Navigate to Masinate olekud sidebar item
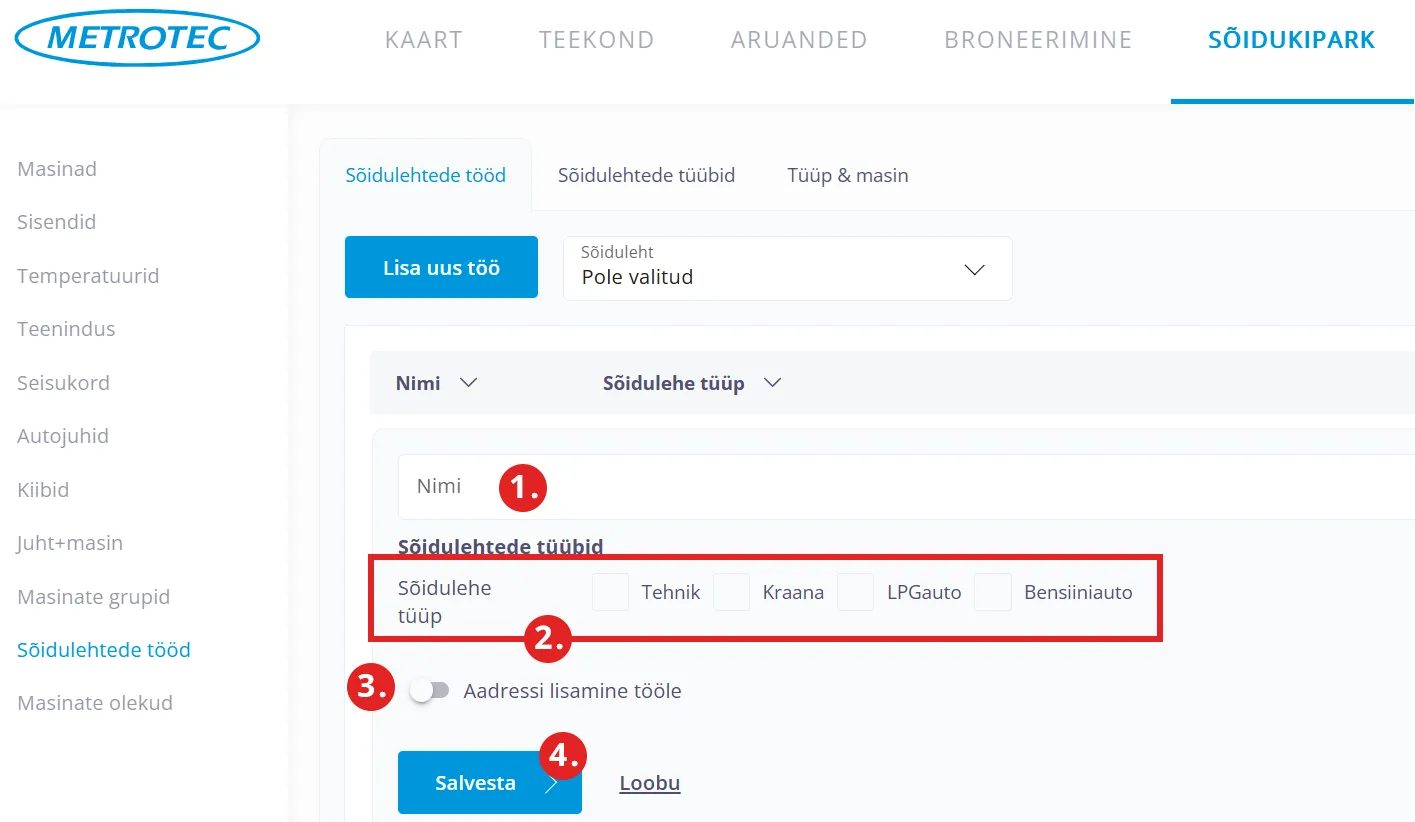 (95, 703)
